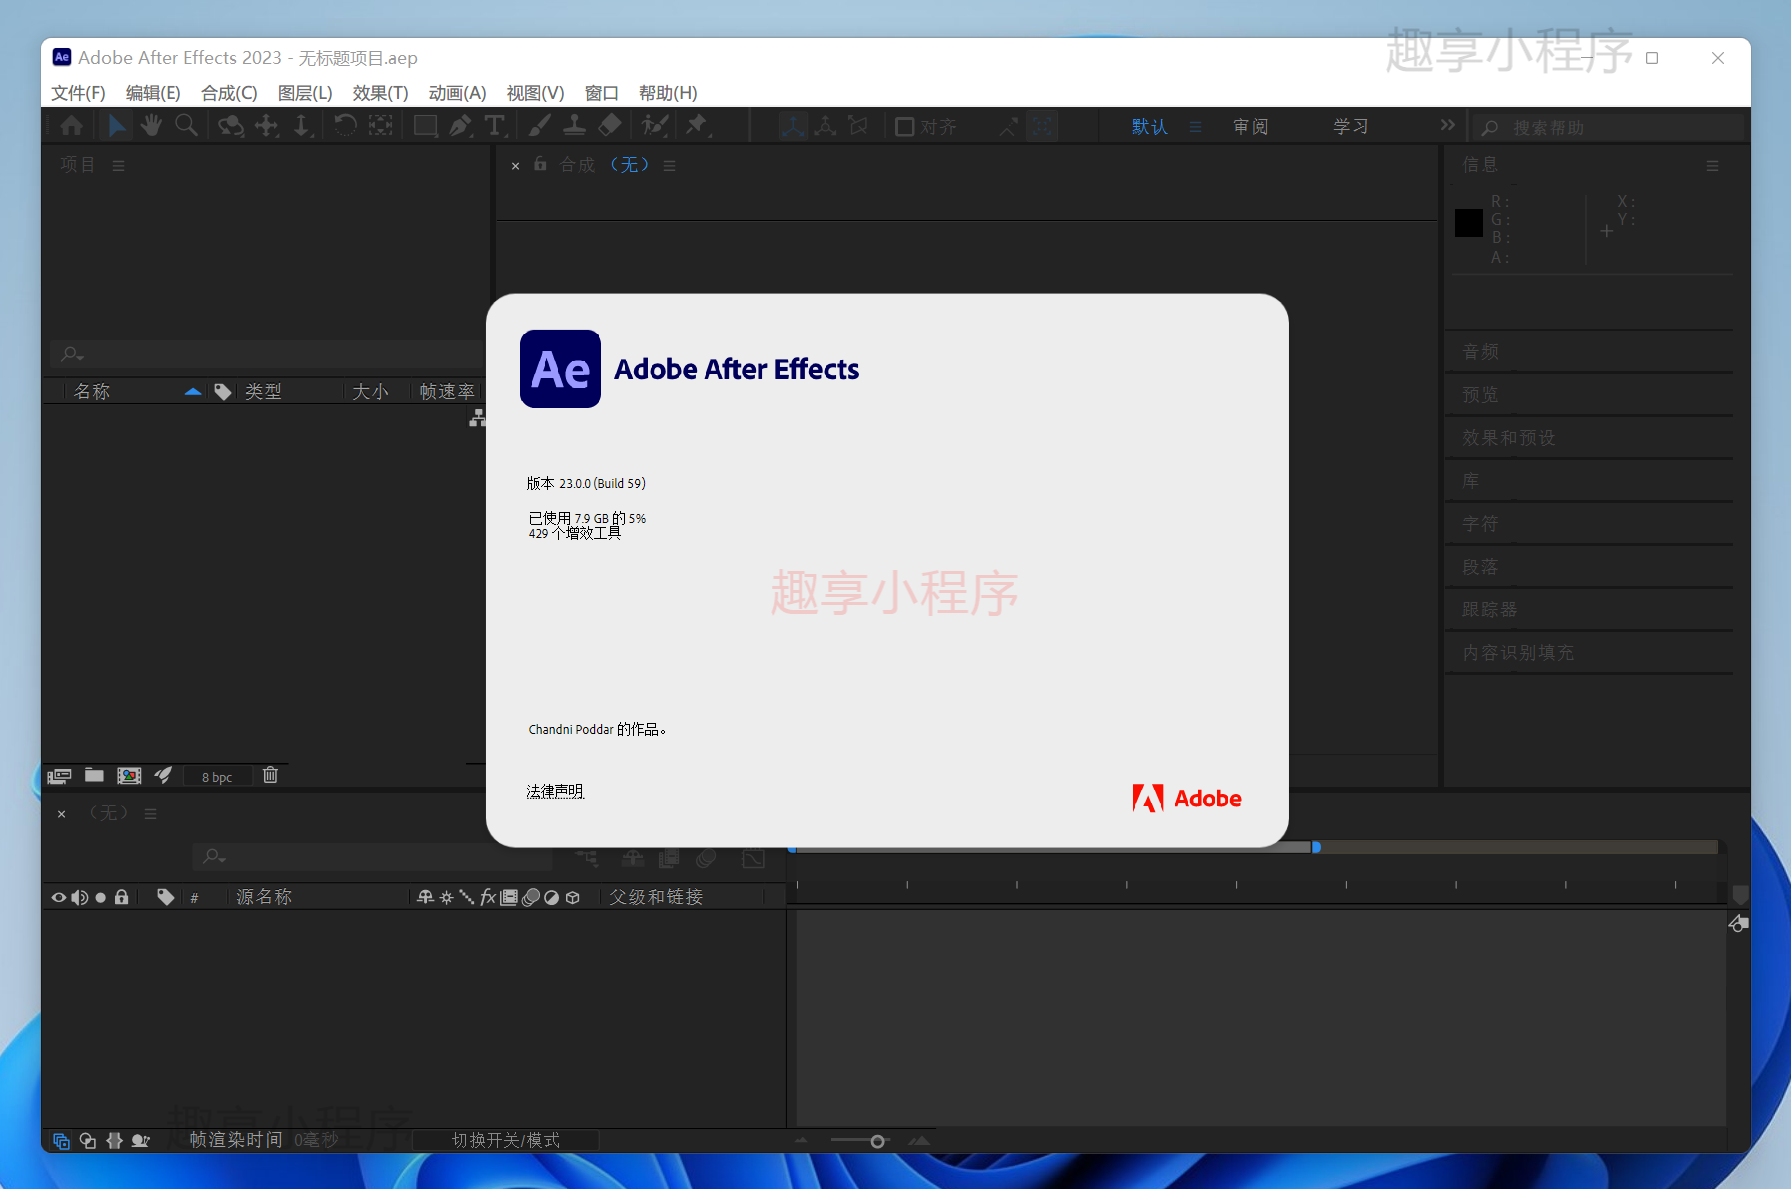The width and height of the screenshot is (1791, 1189).
Task: Select the Hand tool
Action: tap(151, 126)
